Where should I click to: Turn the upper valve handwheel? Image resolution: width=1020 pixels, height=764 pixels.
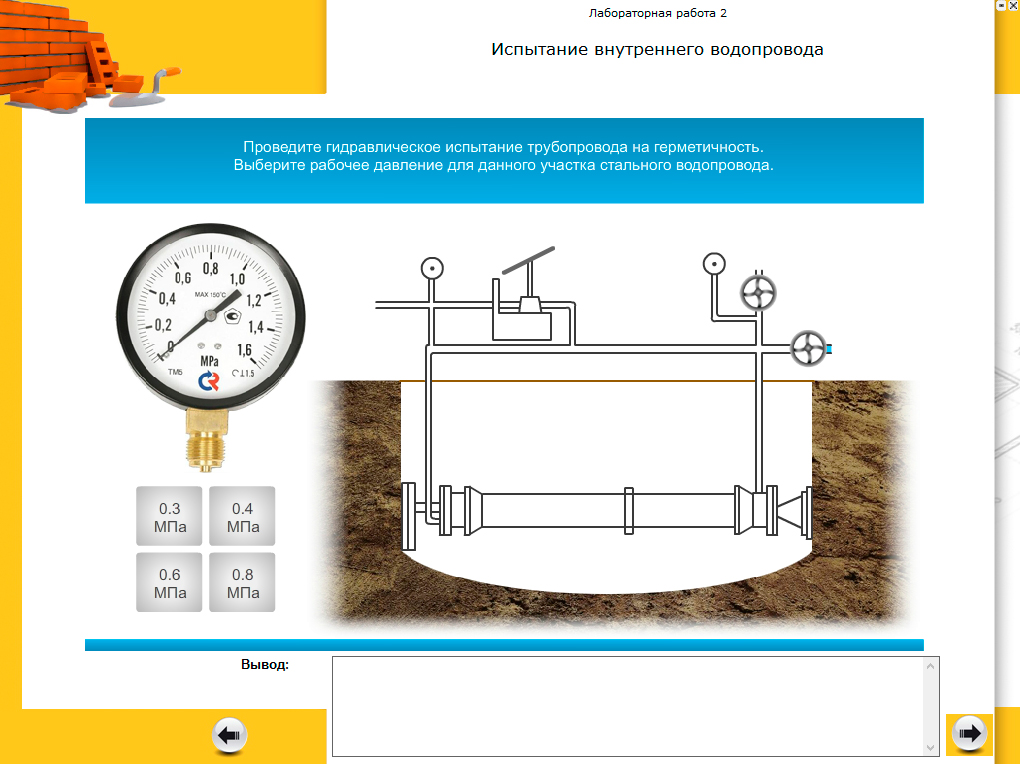pos(758,294)
